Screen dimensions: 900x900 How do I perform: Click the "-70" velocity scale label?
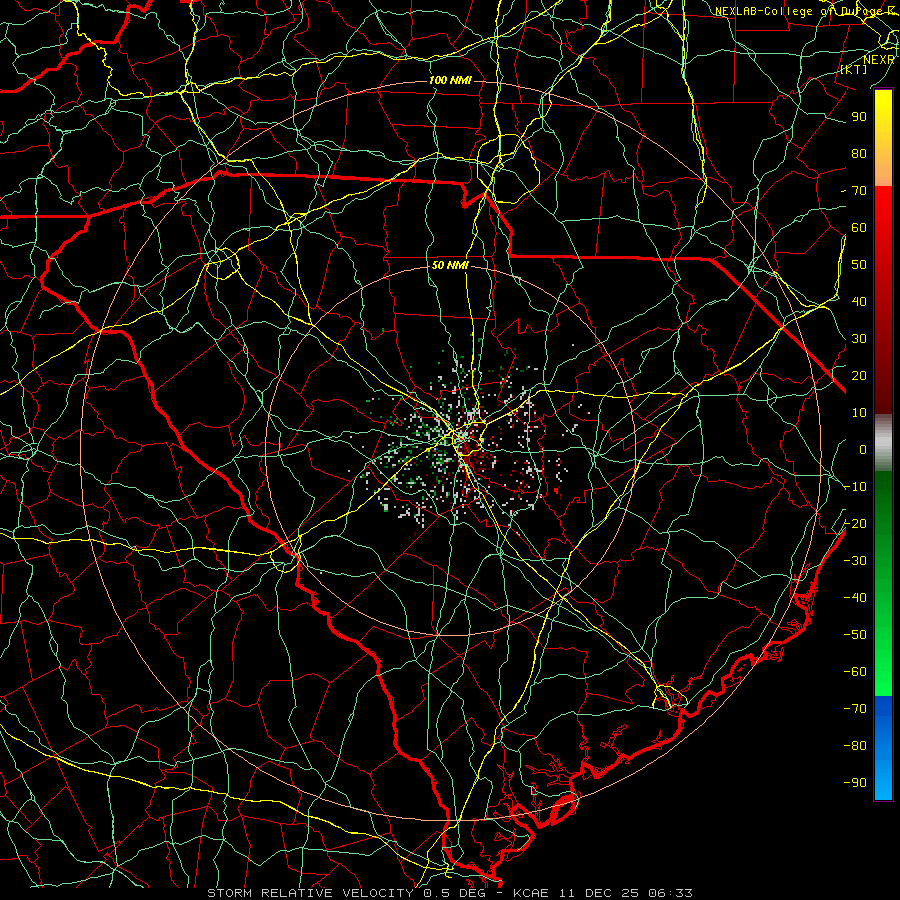pos(855,708)
